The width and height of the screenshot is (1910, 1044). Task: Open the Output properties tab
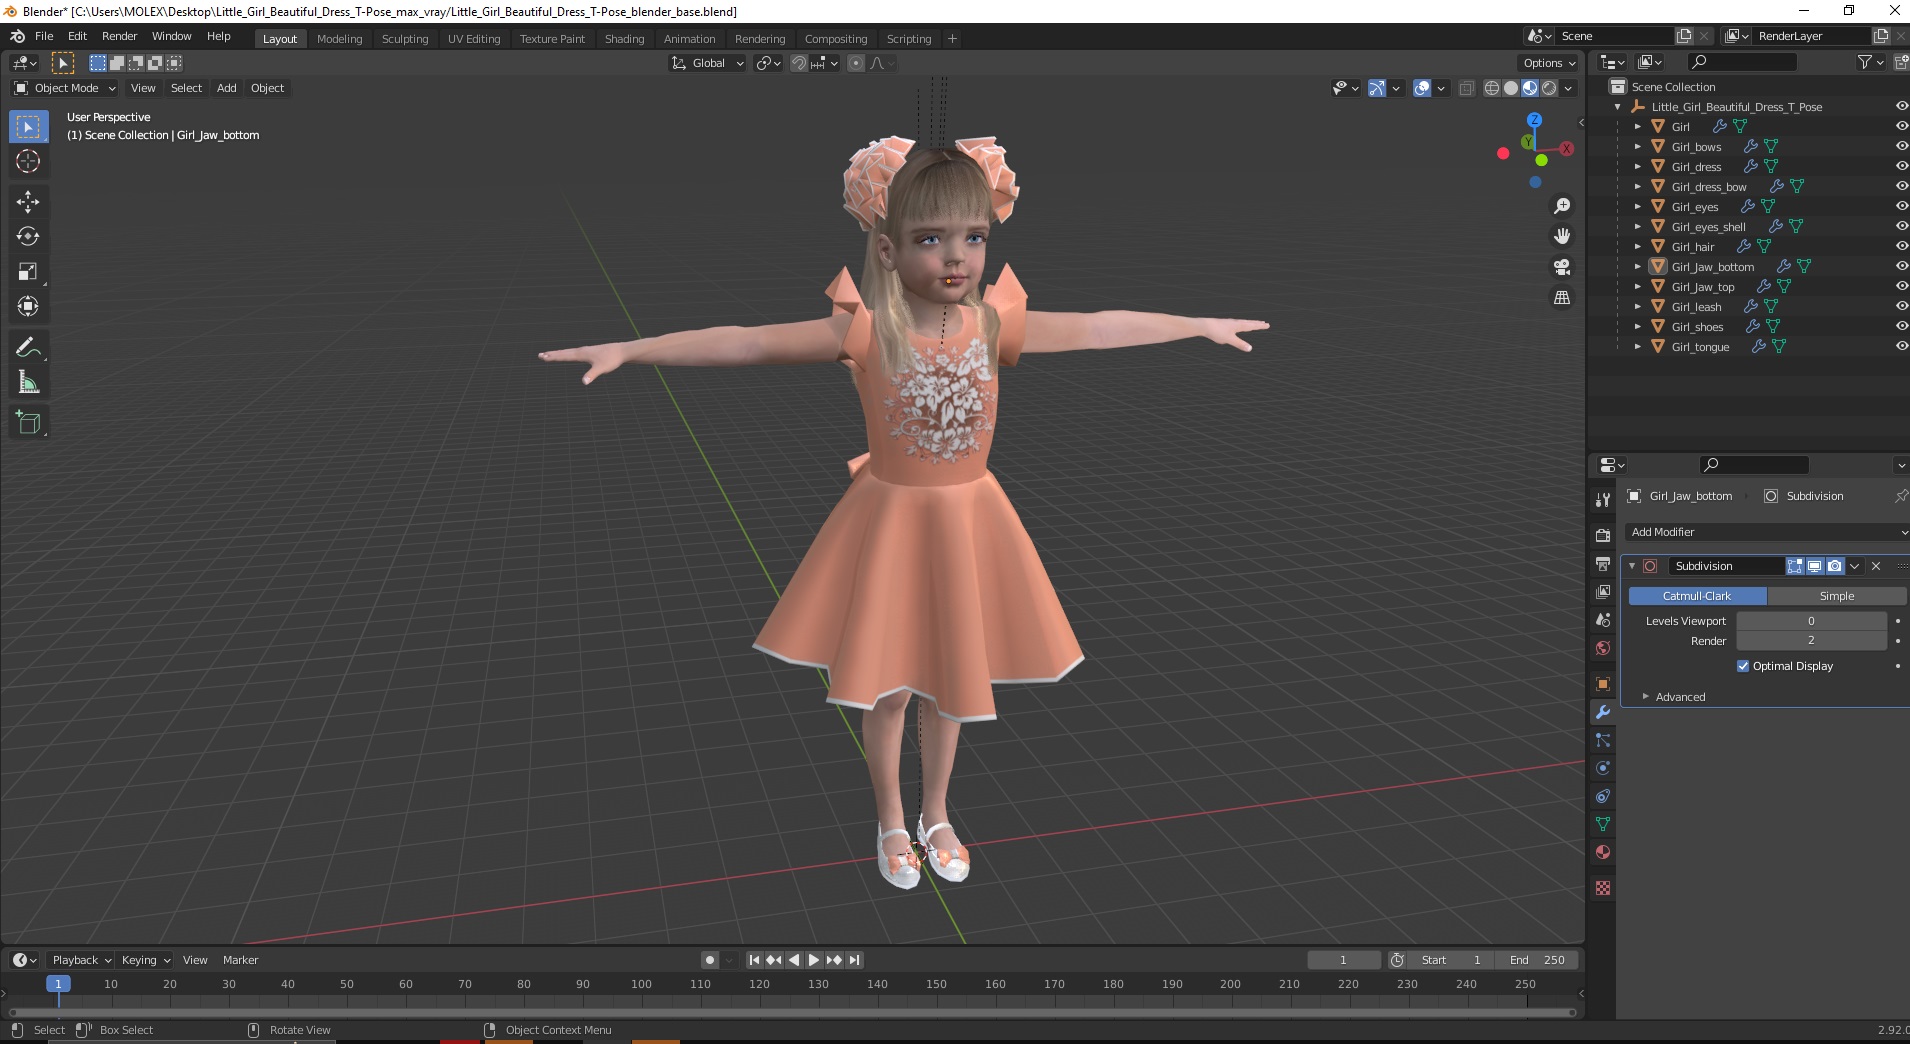[1603, 564]
